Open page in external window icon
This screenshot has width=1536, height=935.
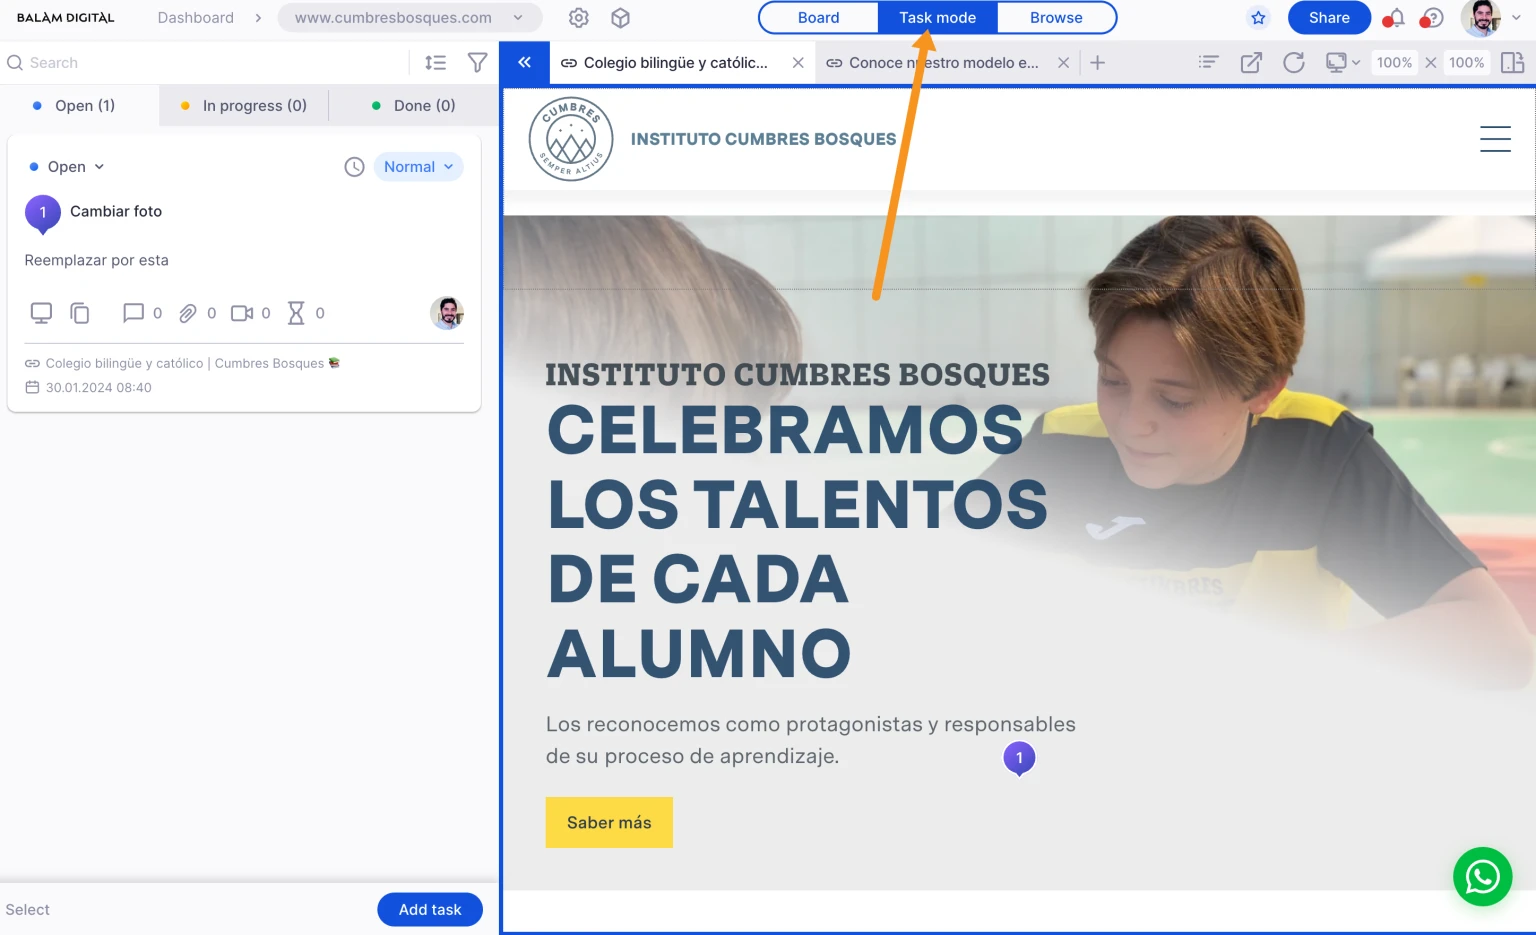point(1251,63)
